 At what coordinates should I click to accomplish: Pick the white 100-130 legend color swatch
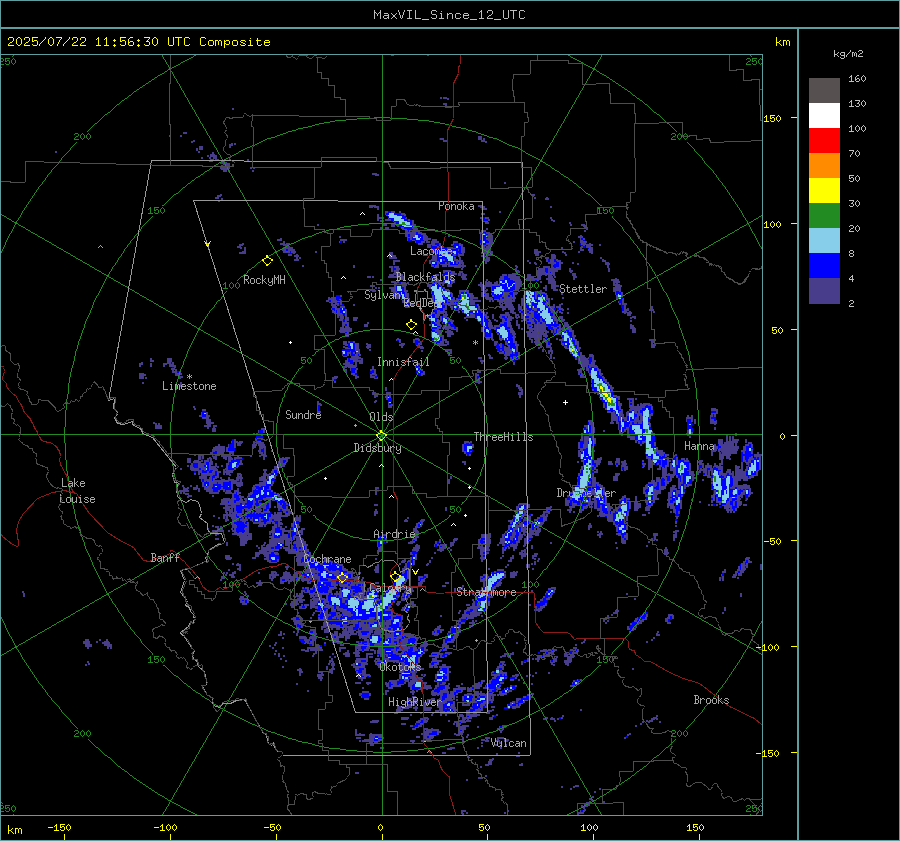[x=824, y=115]
